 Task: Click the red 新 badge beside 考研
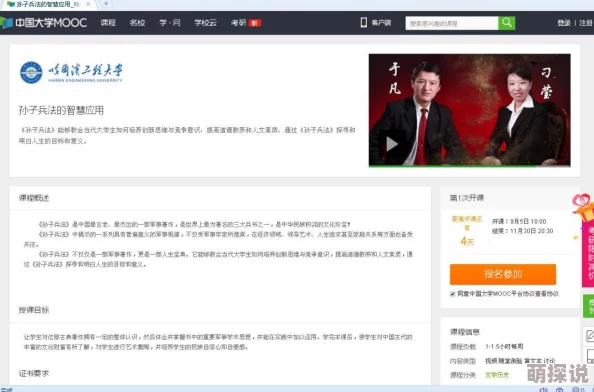tap(255, 23)
